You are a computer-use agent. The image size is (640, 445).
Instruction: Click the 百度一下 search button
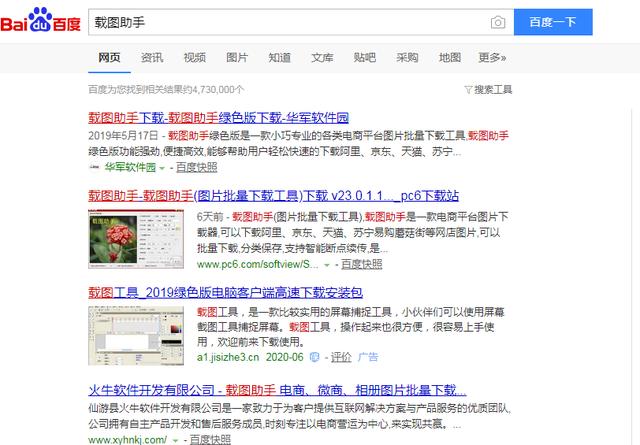553,22
